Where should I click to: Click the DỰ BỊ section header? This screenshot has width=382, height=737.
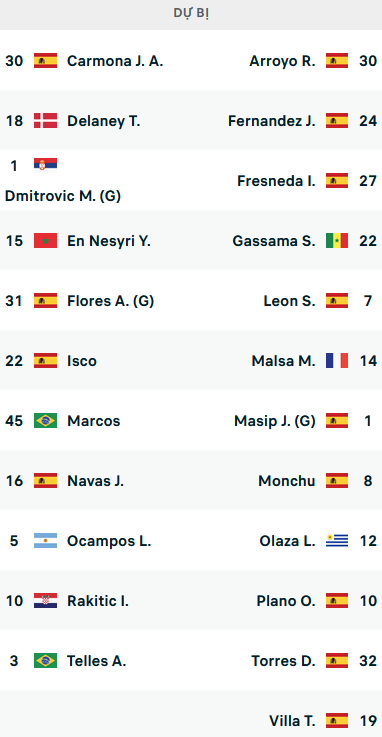(x=191, y=14)
